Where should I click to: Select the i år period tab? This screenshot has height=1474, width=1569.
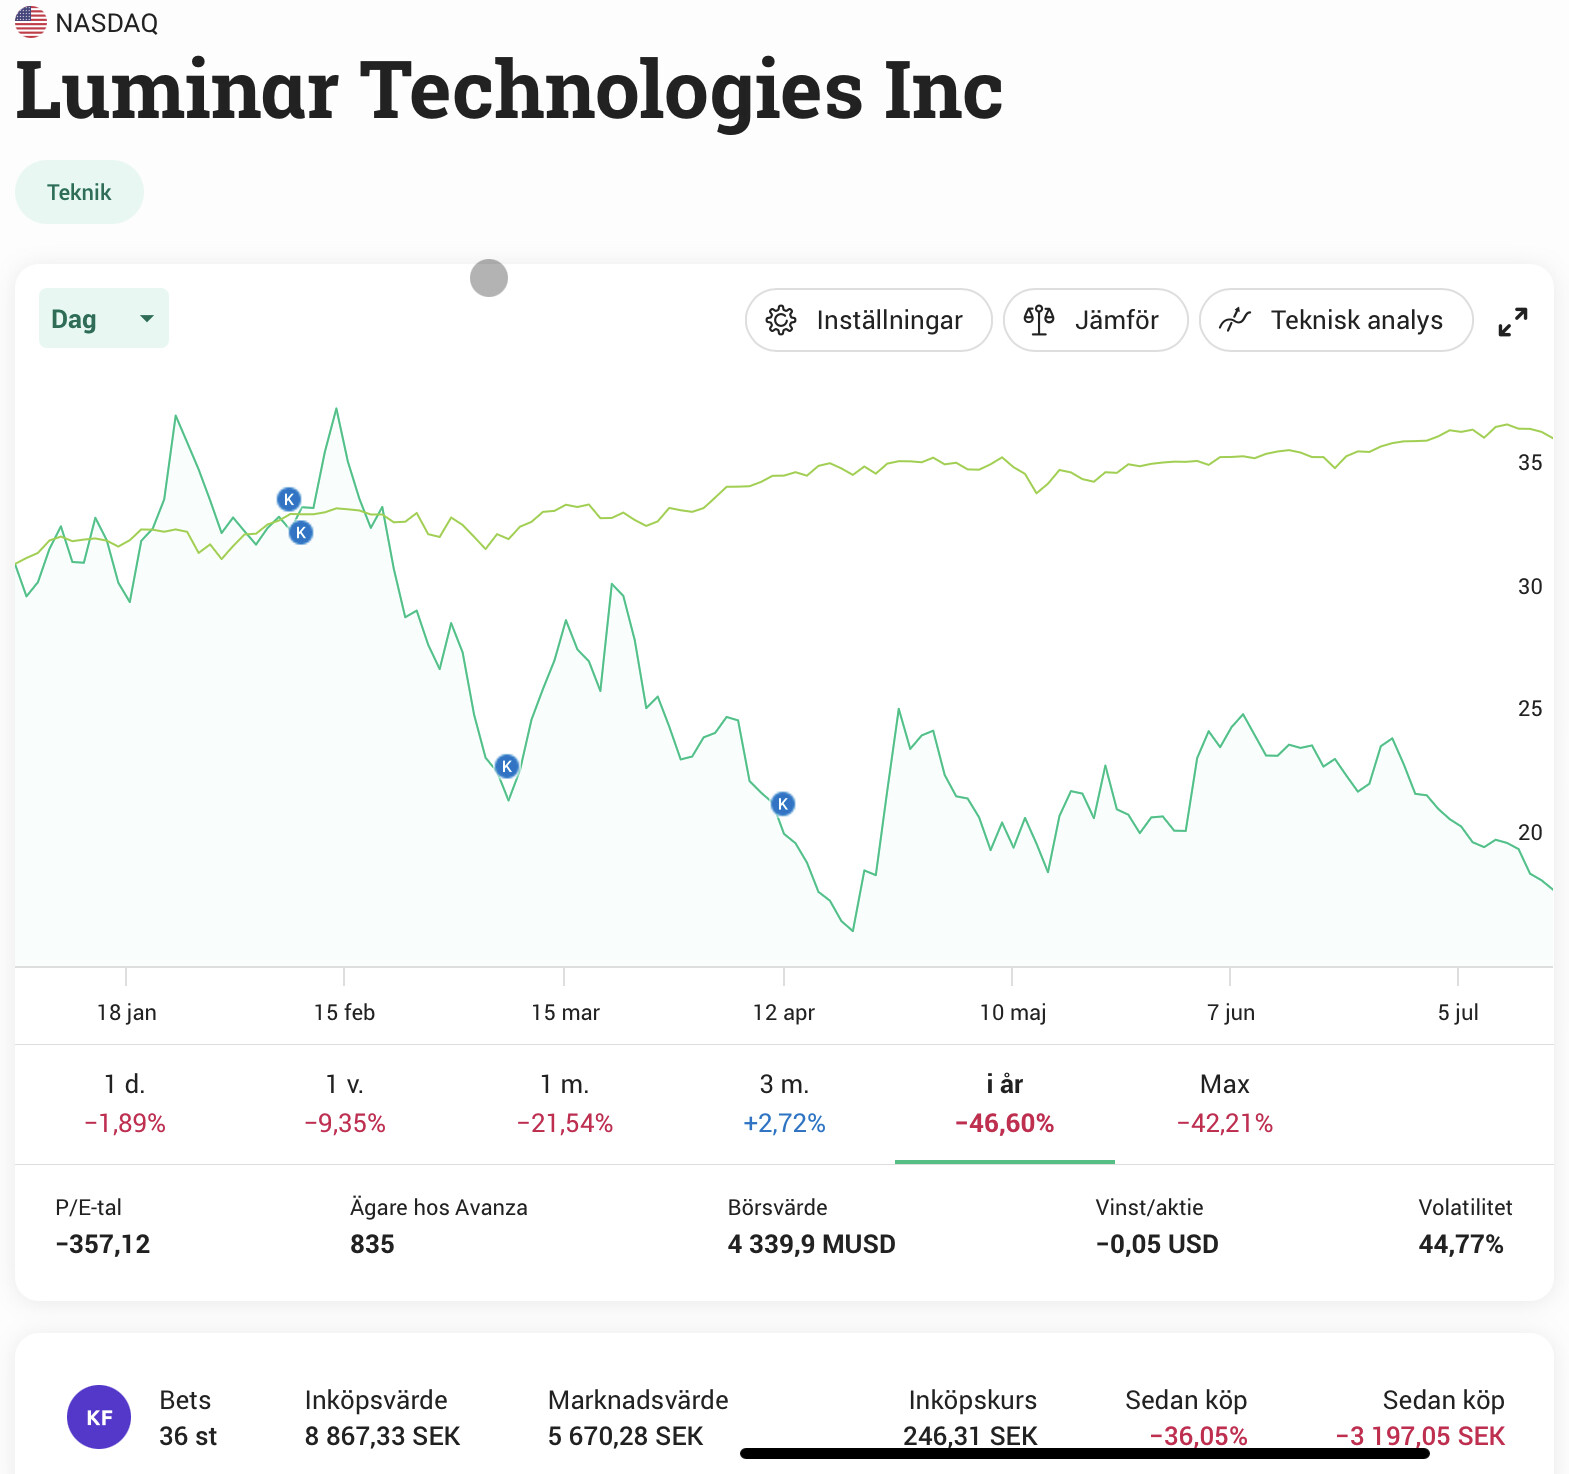(1005, 1103)
